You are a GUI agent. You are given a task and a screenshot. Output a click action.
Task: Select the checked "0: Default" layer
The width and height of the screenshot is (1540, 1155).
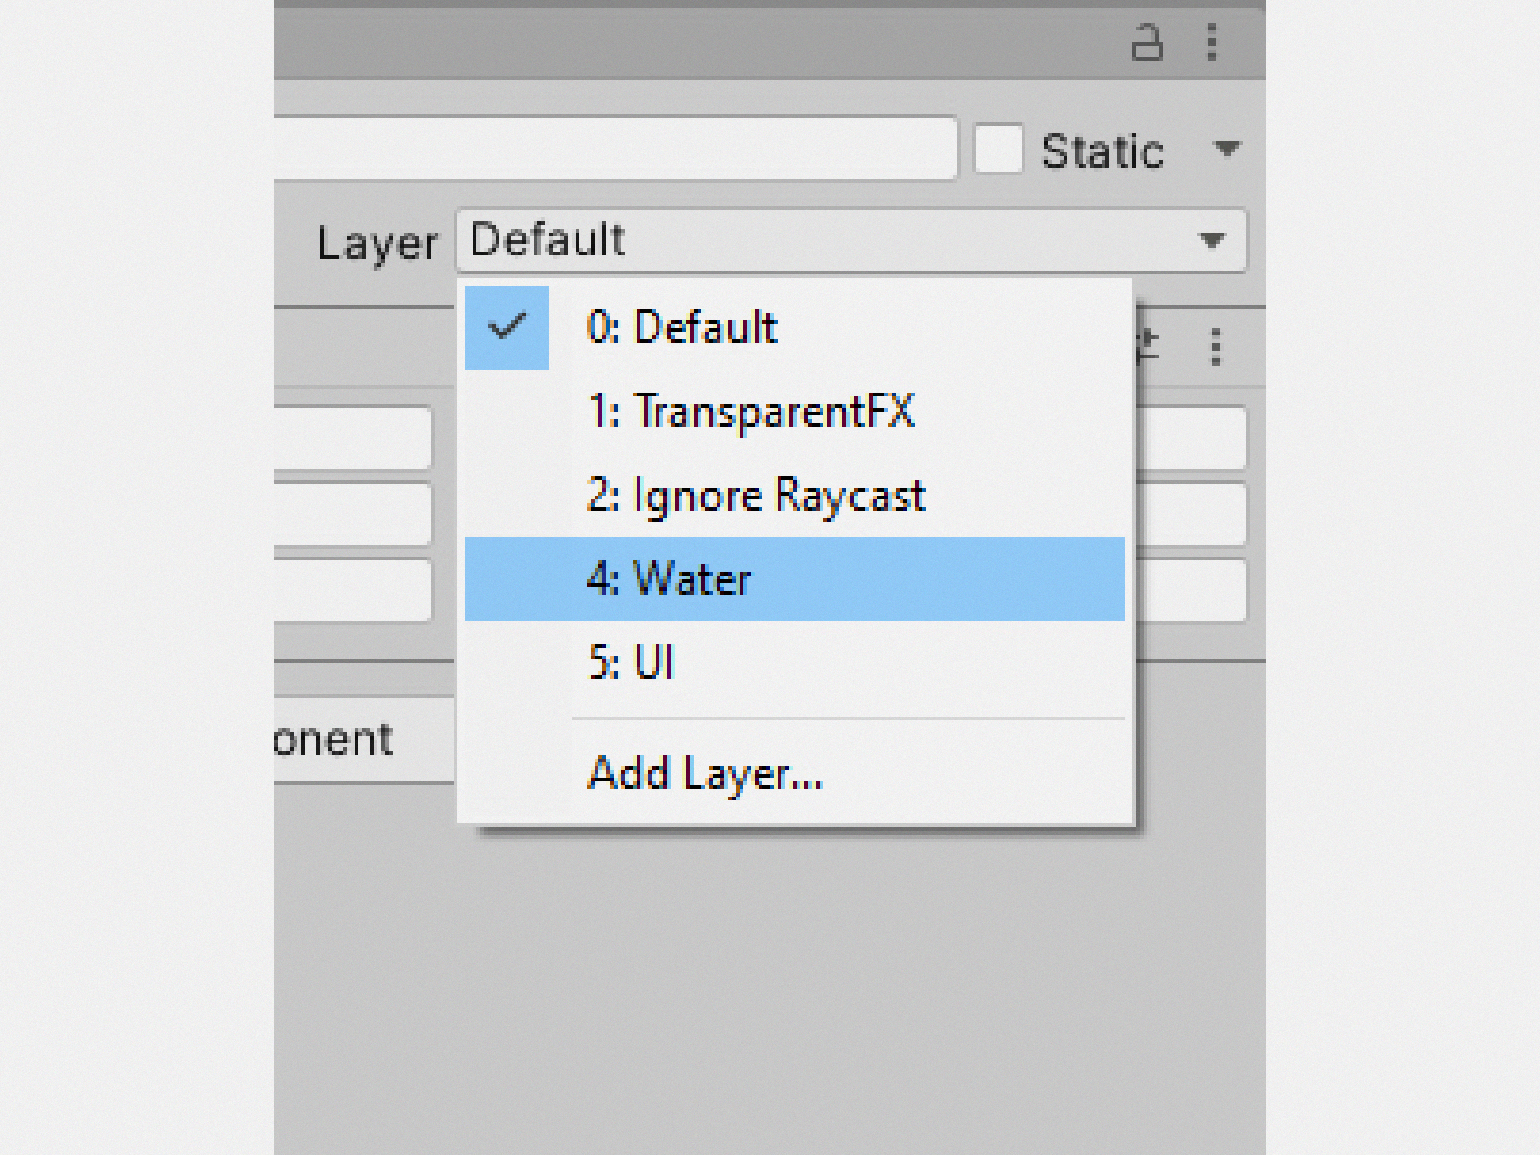click(682, 328)
